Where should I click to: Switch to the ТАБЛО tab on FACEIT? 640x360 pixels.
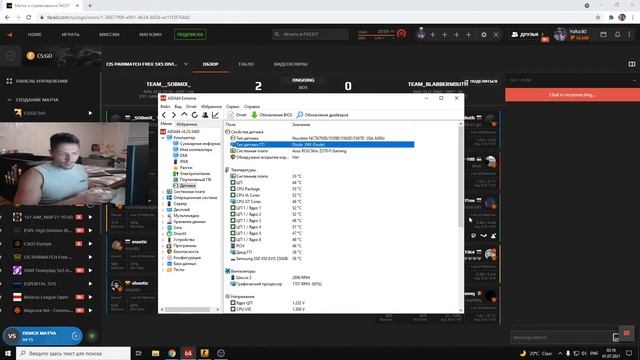(x=246, y=64)
